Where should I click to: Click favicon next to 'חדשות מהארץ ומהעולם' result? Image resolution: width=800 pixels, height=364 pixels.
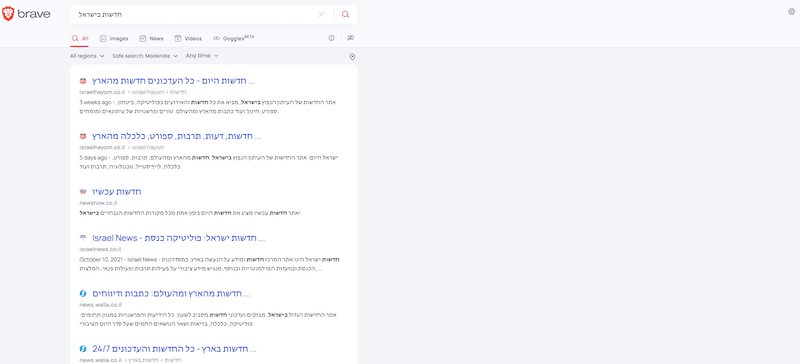click(83, 294)
